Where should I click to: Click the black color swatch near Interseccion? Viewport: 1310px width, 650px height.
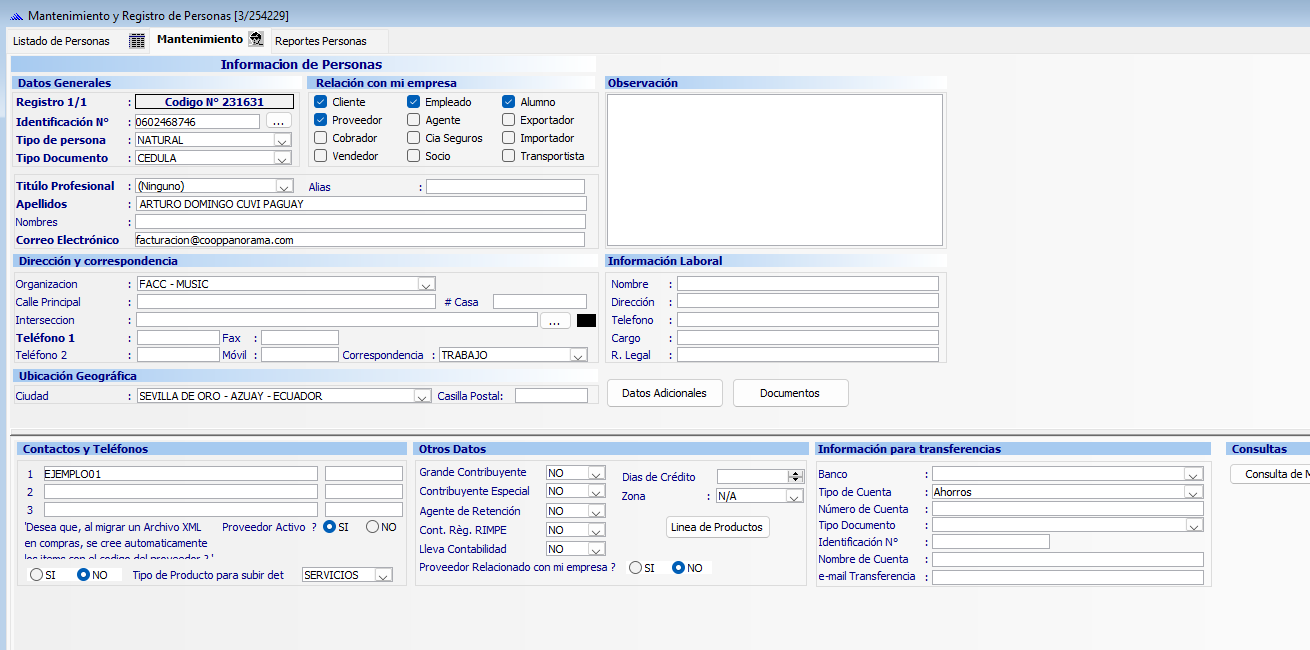coord(586,321)
